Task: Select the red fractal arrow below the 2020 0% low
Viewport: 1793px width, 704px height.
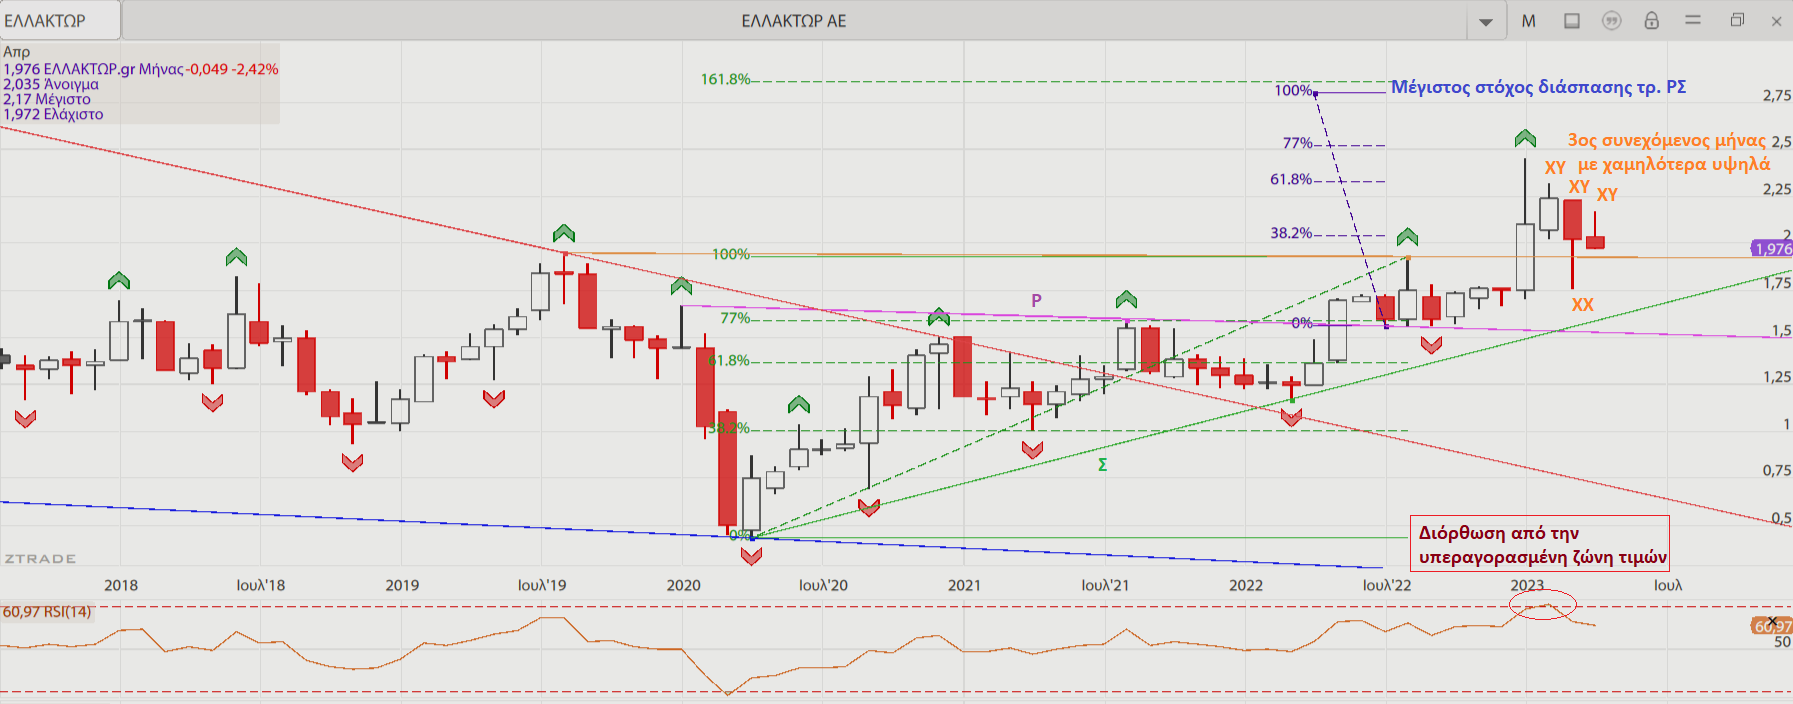Action: click(x=751, y=557)
